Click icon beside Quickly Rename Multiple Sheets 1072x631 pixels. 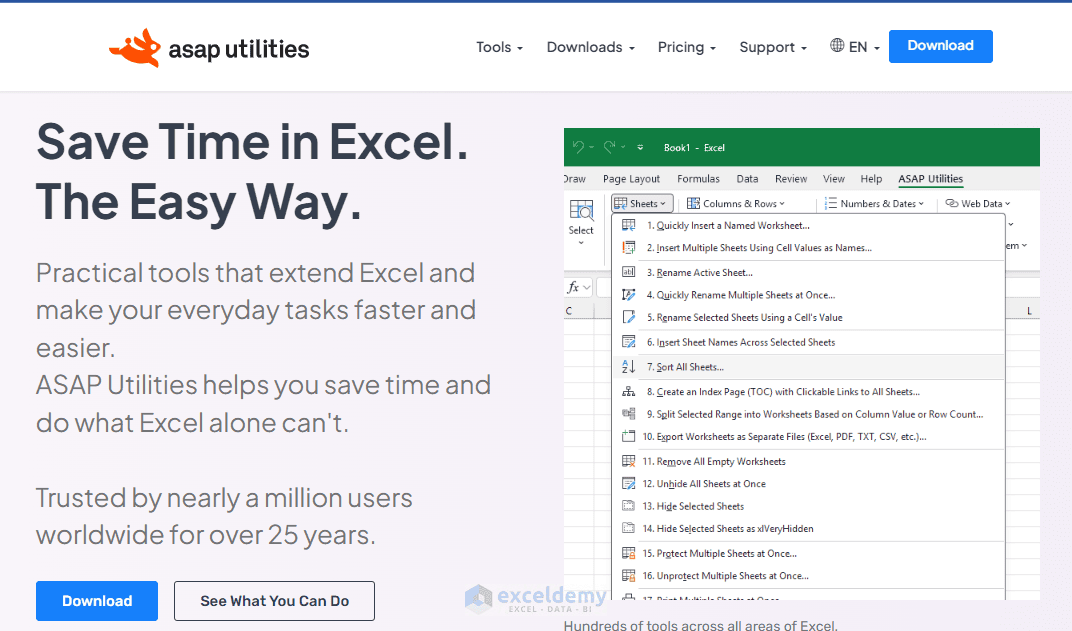628,295
